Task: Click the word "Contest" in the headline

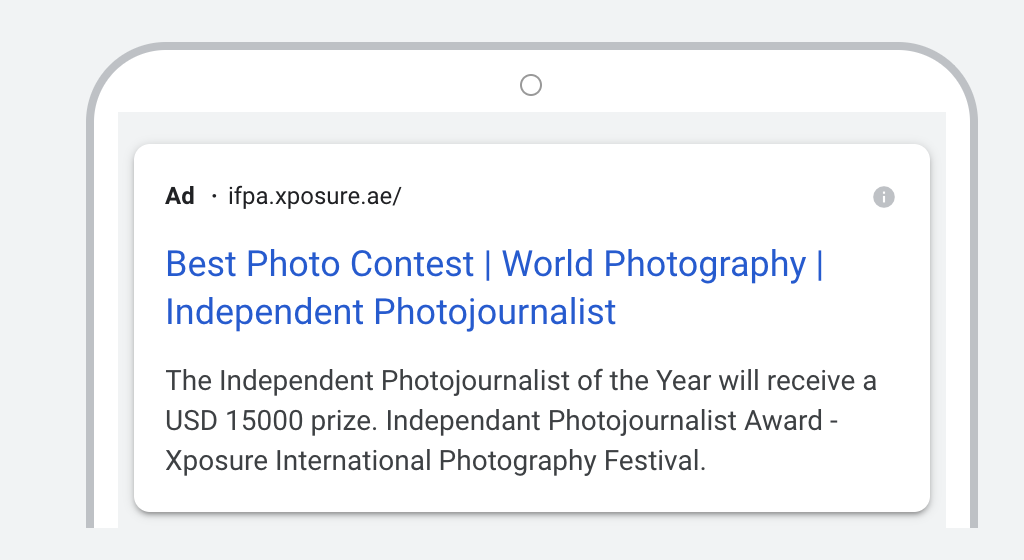Action: click(x=411, y=264)
